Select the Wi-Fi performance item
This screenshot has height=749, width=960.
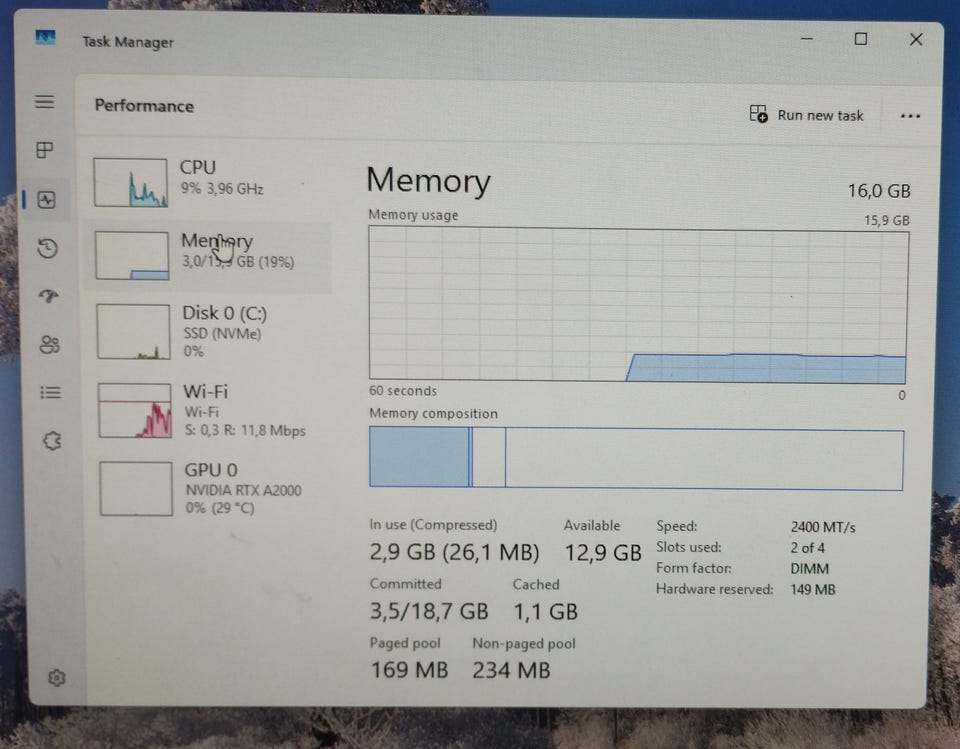coord(212,410)
